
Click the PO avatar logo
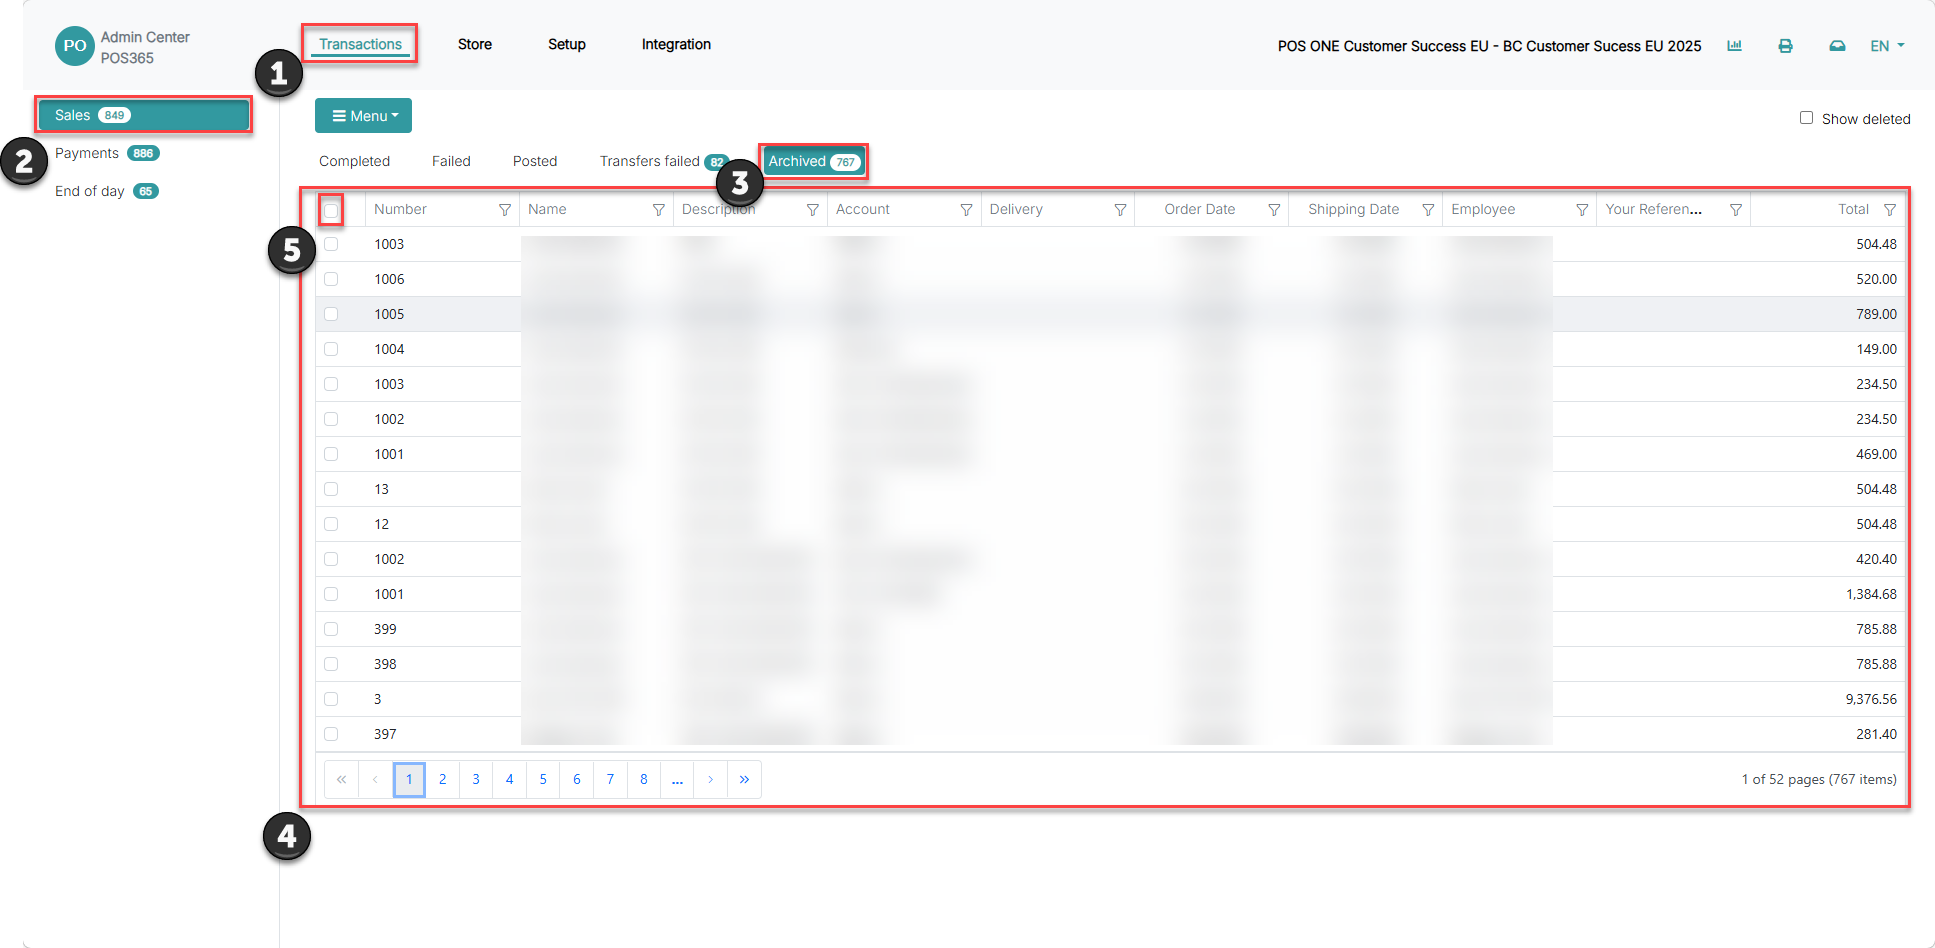click(75, 46)
